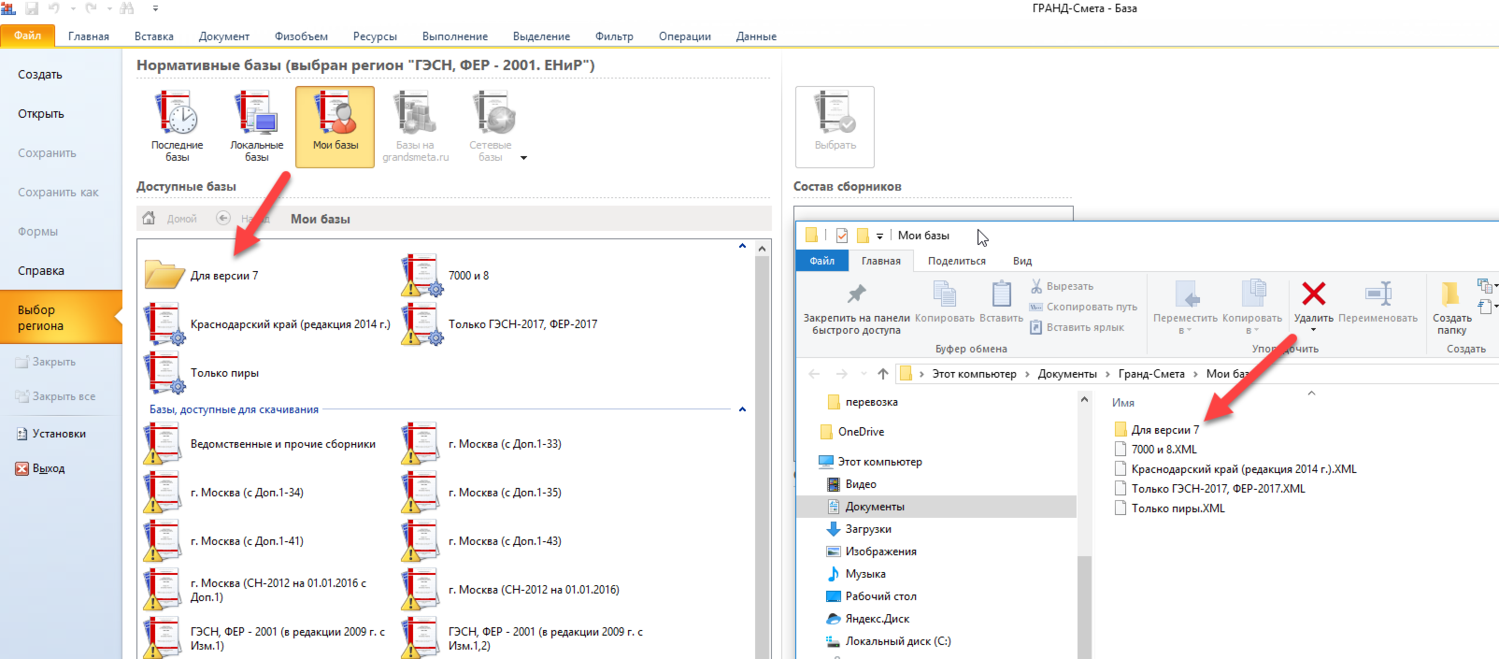This screenshot has height=659, width=1499.
Task: Open the Выполнение ribbon tab
Action: 455,36
